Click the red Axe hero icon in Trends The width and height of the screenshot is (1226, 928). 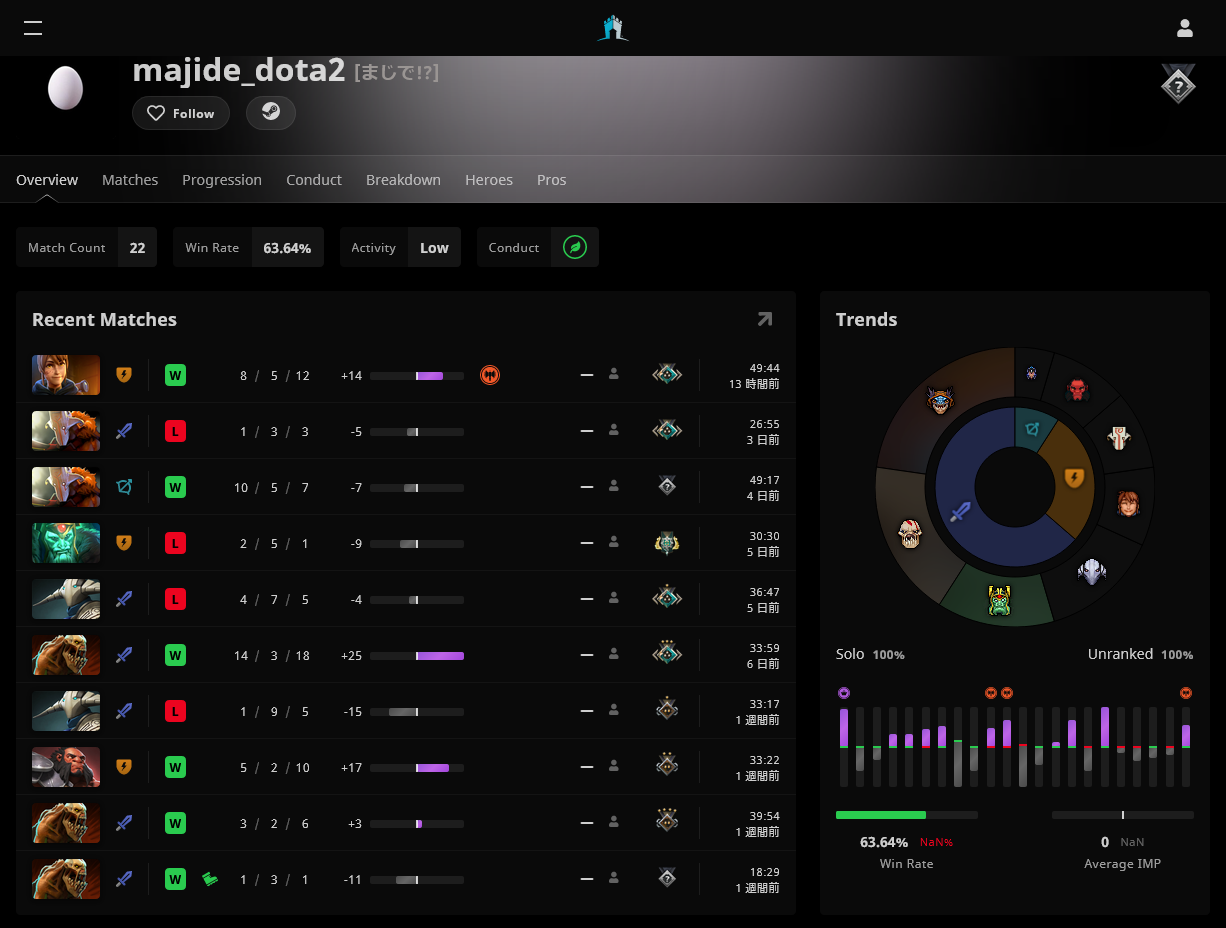1077,389
